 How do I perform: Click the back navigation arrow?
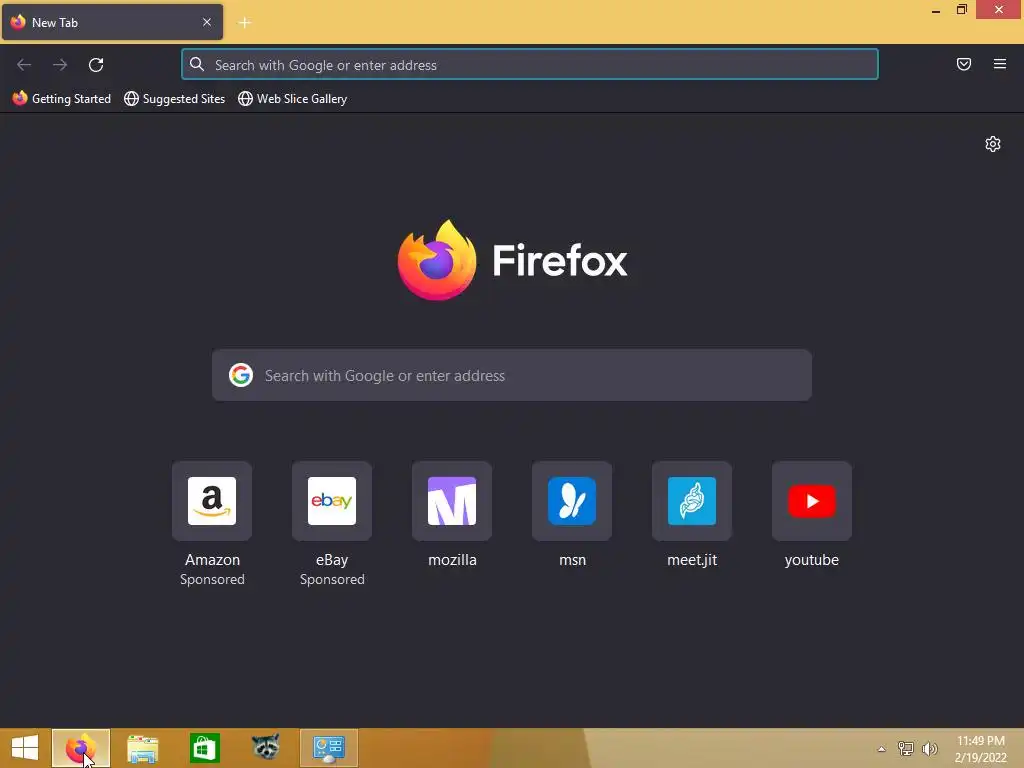point(24,65)
